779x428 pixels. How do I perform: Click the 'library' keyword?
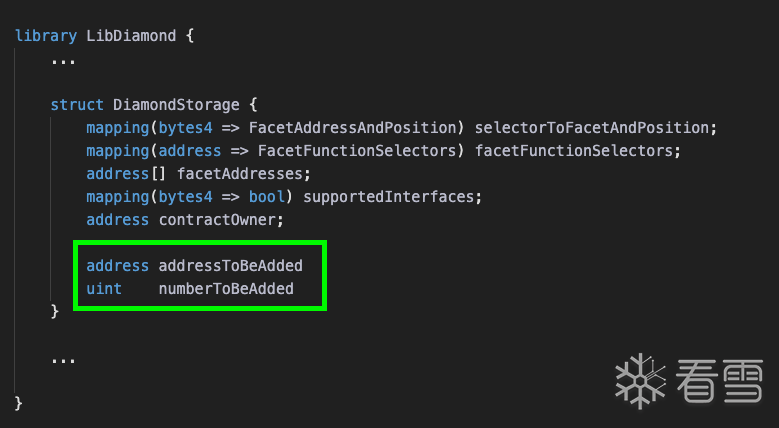[x=46, y=36]
